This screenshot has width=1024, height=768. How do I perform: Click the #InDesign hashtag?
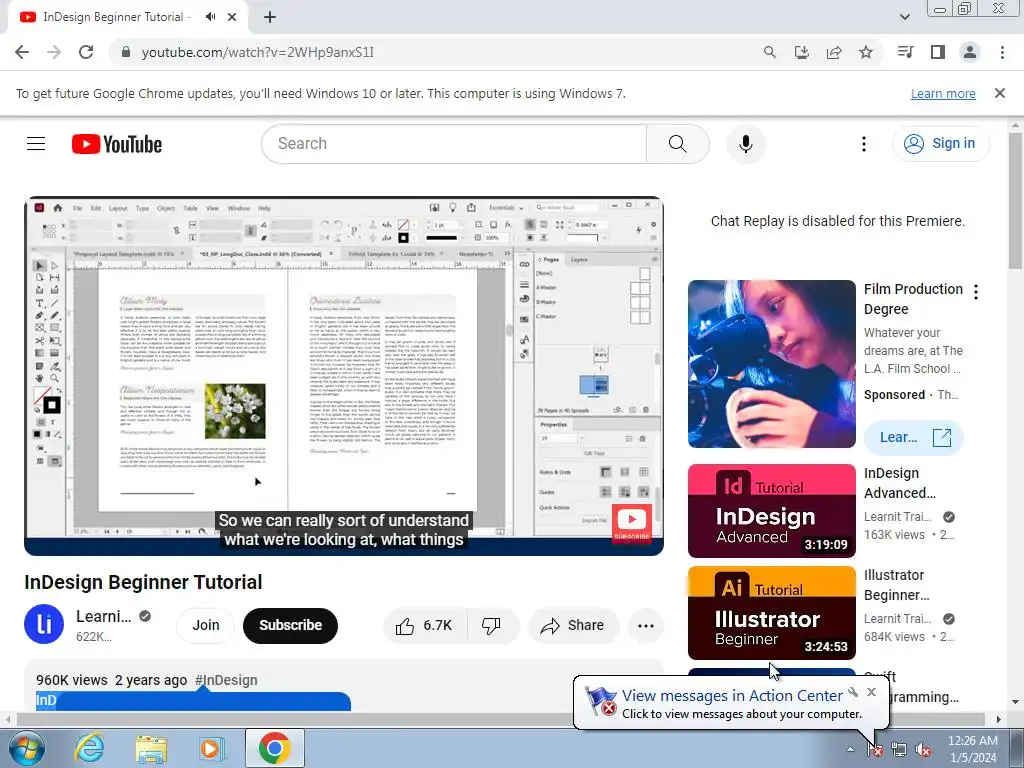pyautogui.click(x=226, y=680)
